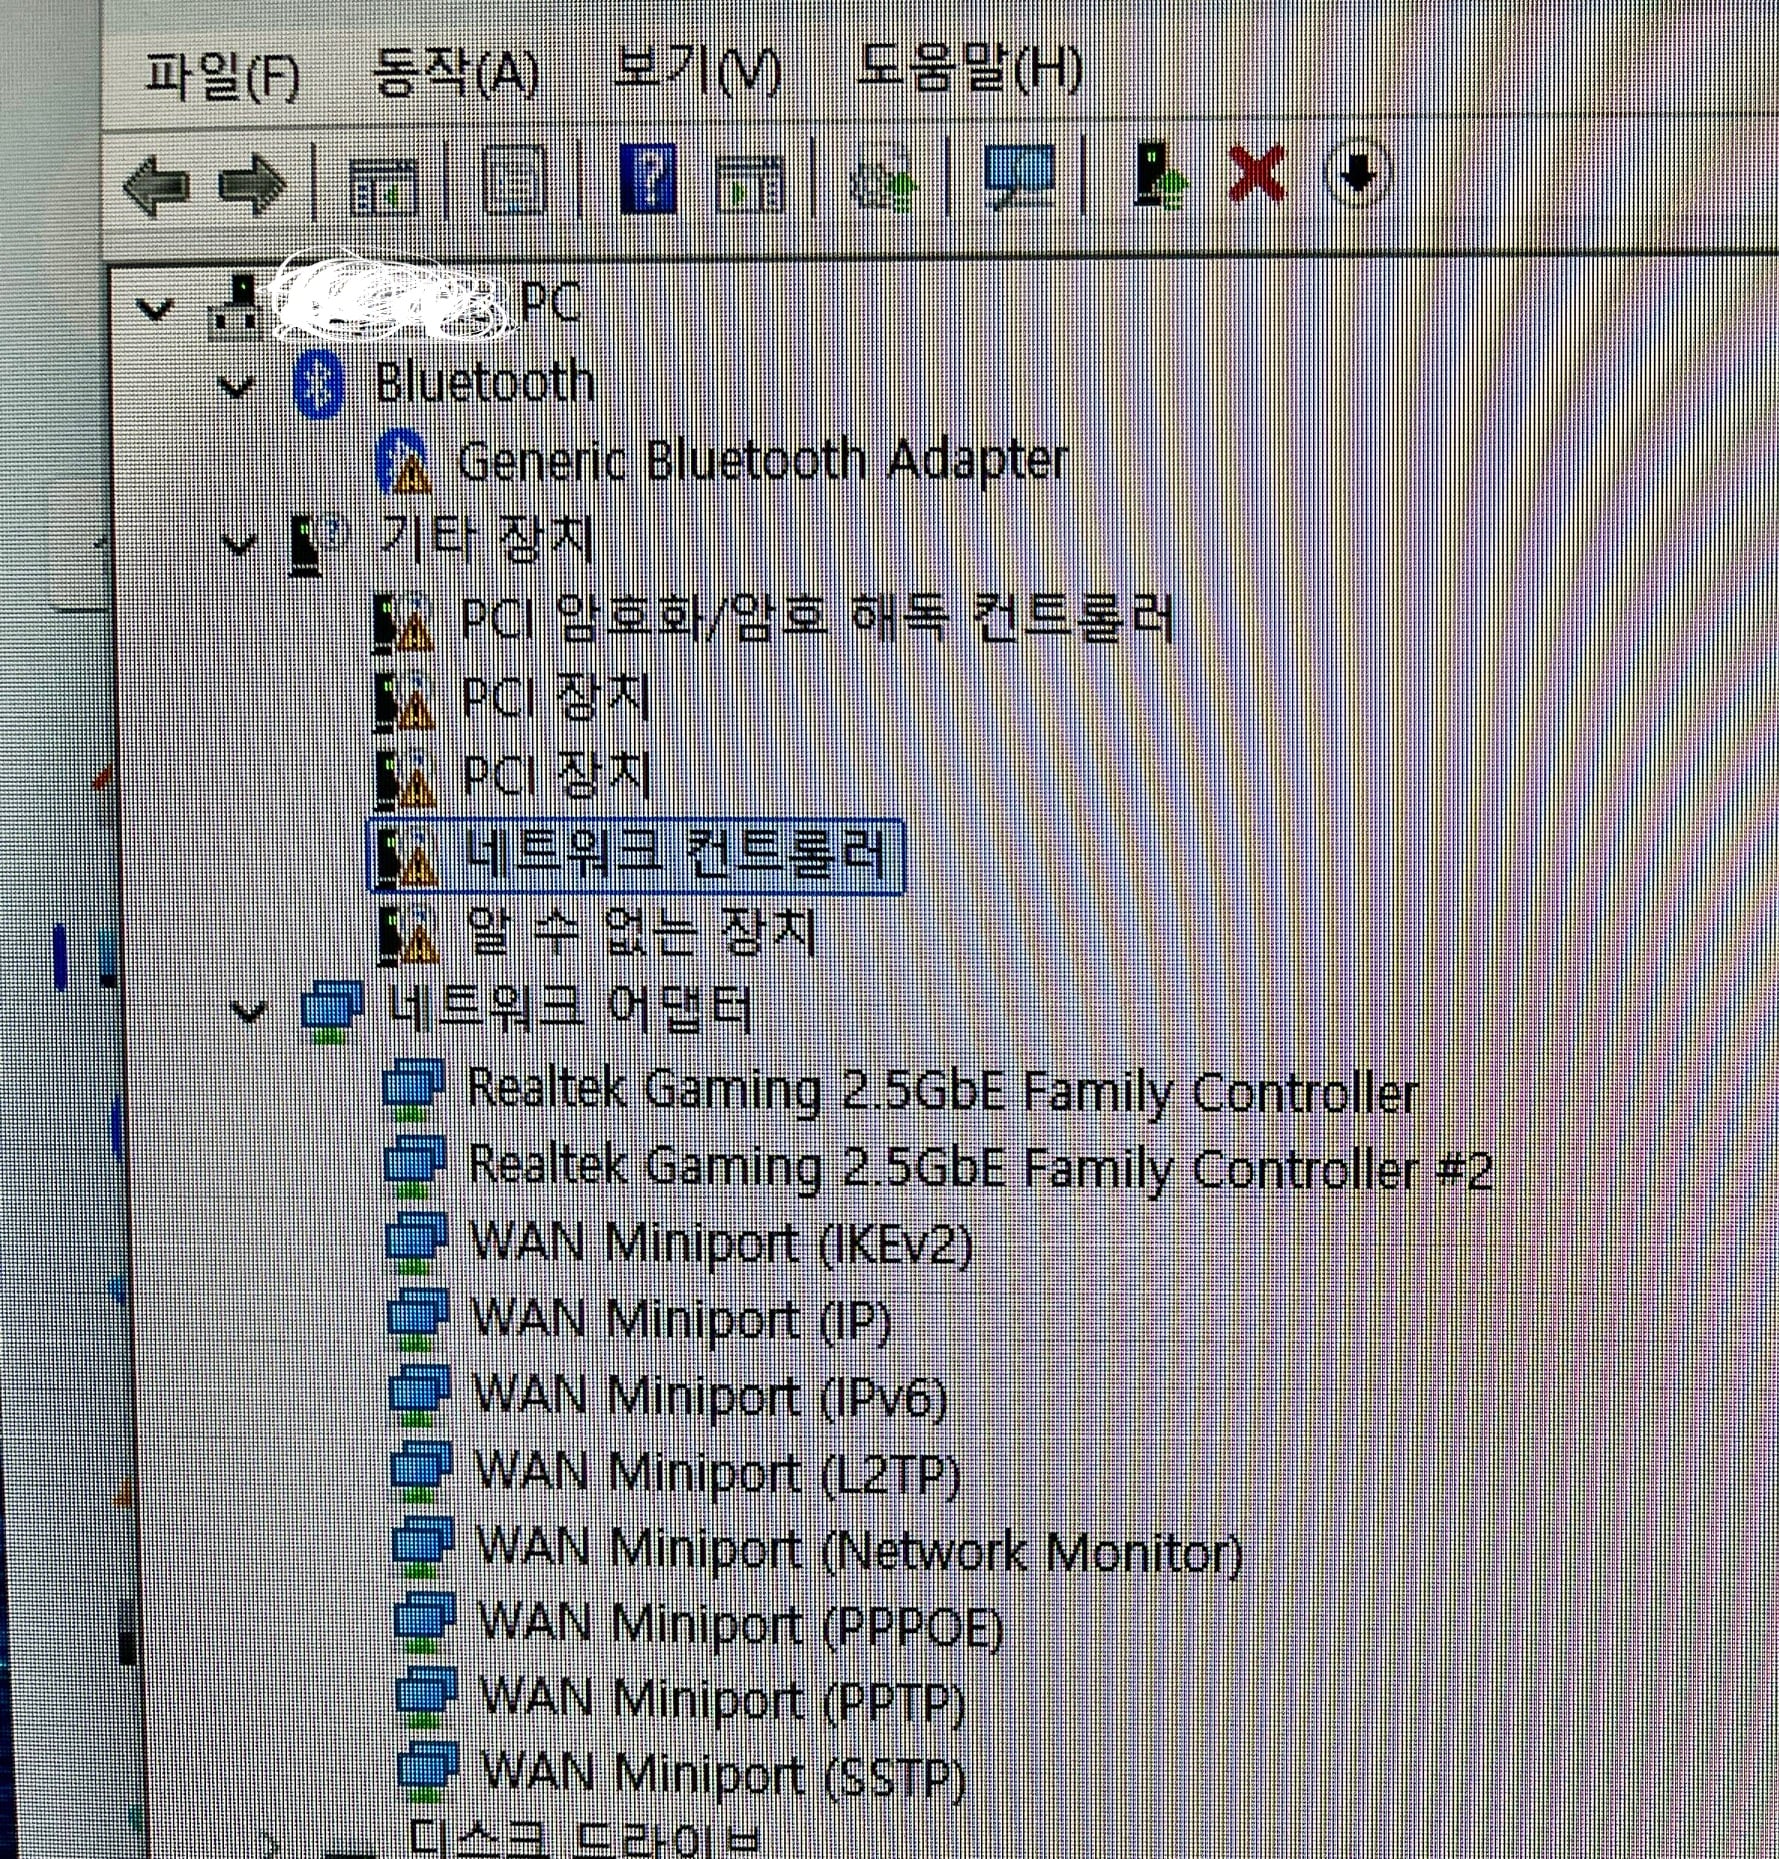This screenshot has height=1859, width=1779.
Task: Select the 기타 장치 category label
Action: (x=487, y=539)
